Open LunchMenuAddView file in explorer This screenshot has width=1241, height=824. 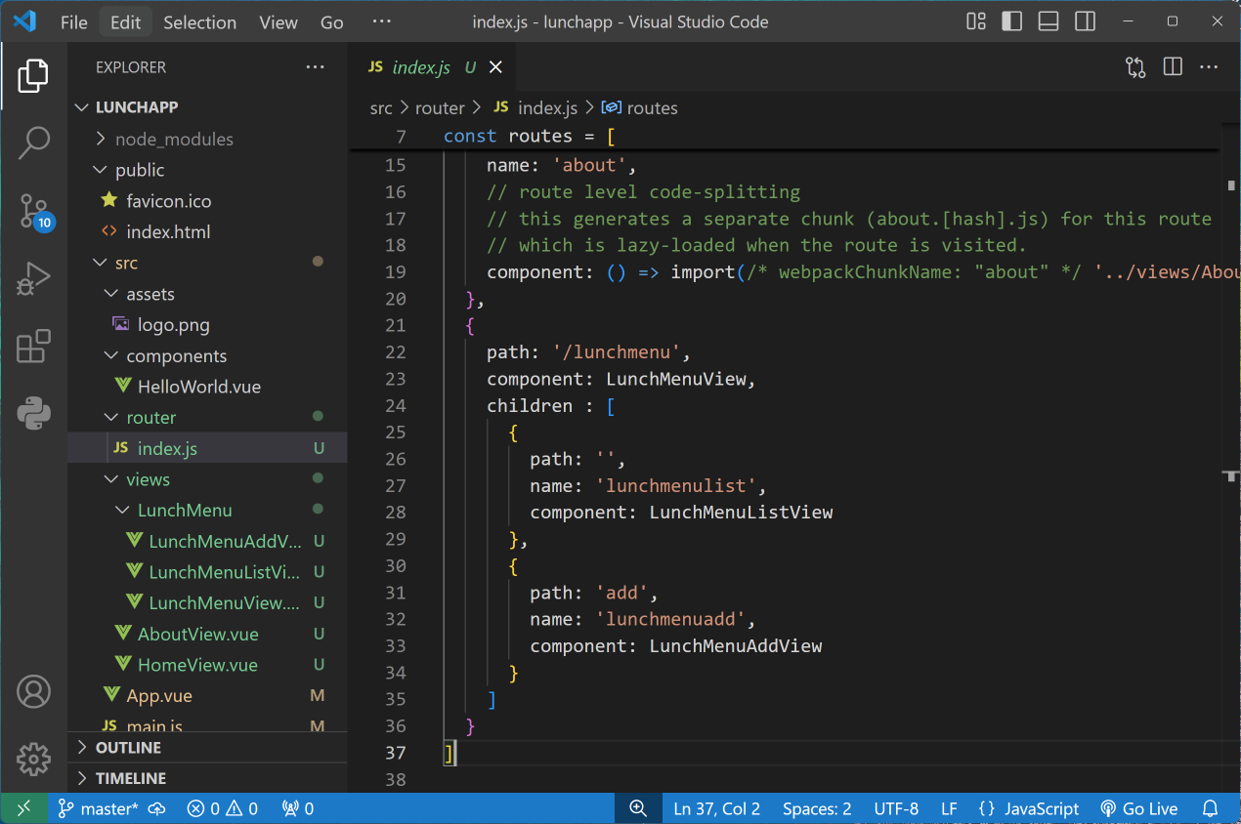point(208,541)
